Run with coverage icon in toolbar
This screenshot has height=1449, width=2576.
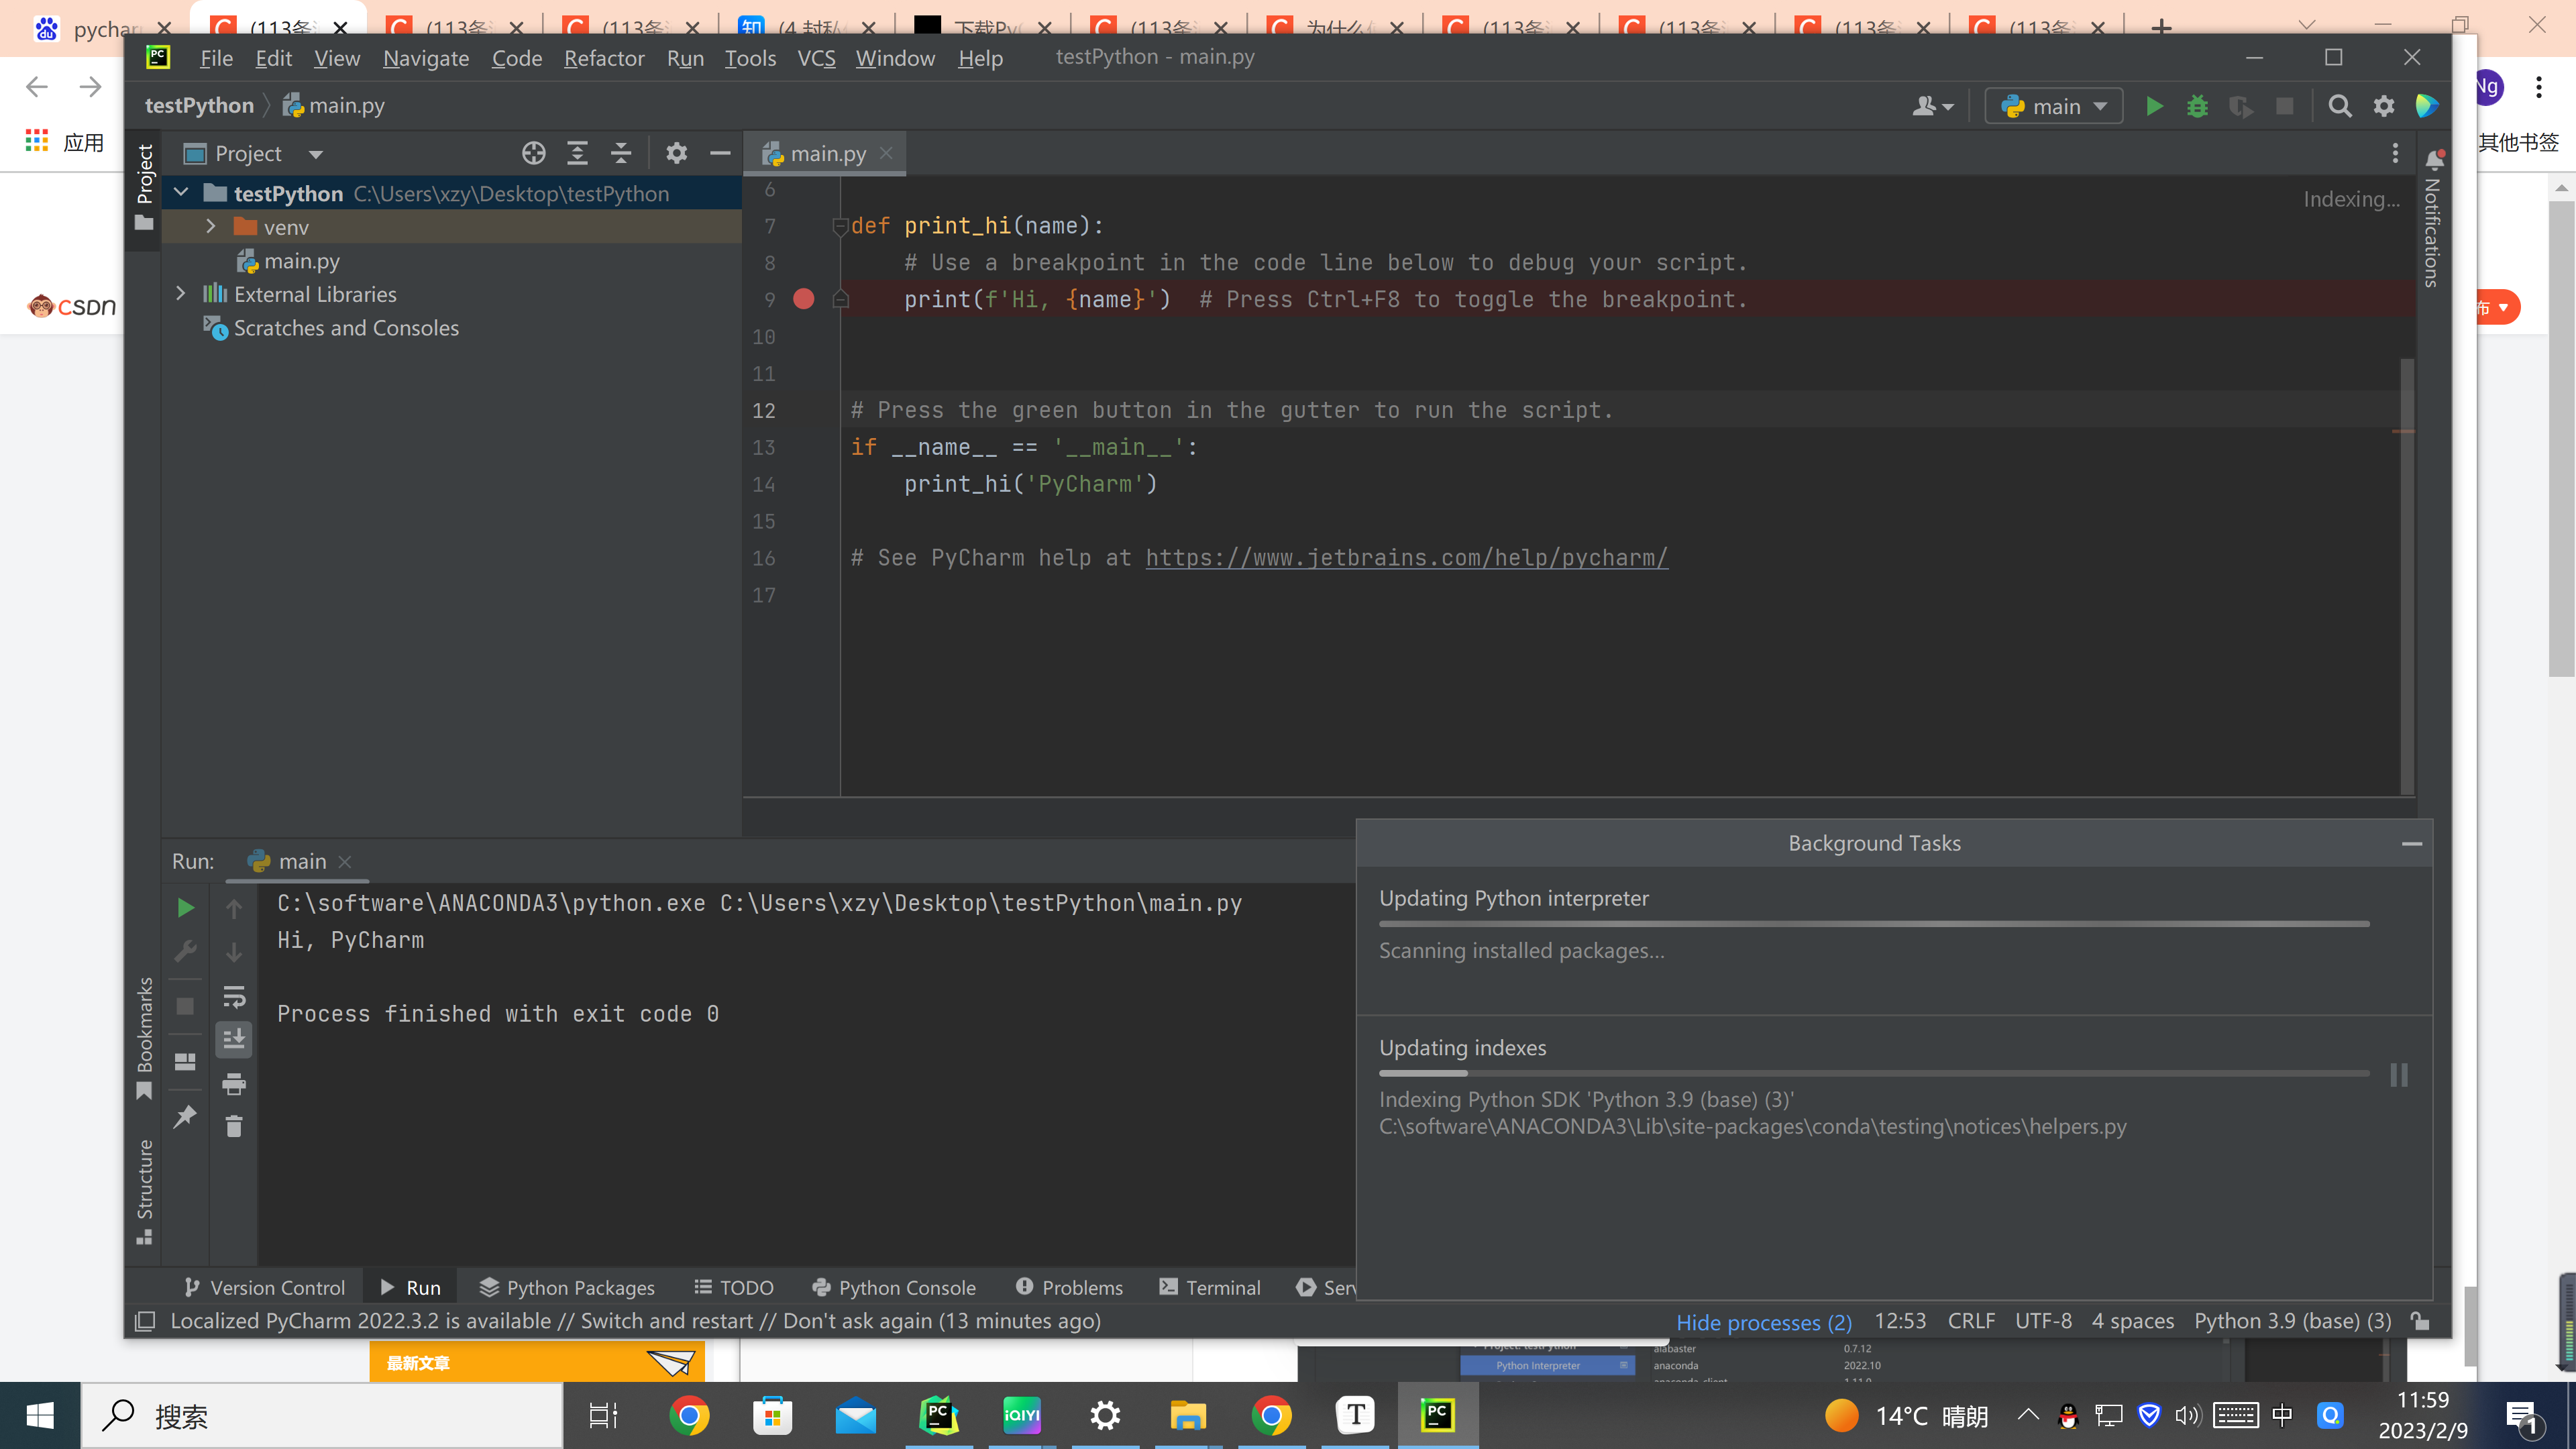[x=2241, y=106]
